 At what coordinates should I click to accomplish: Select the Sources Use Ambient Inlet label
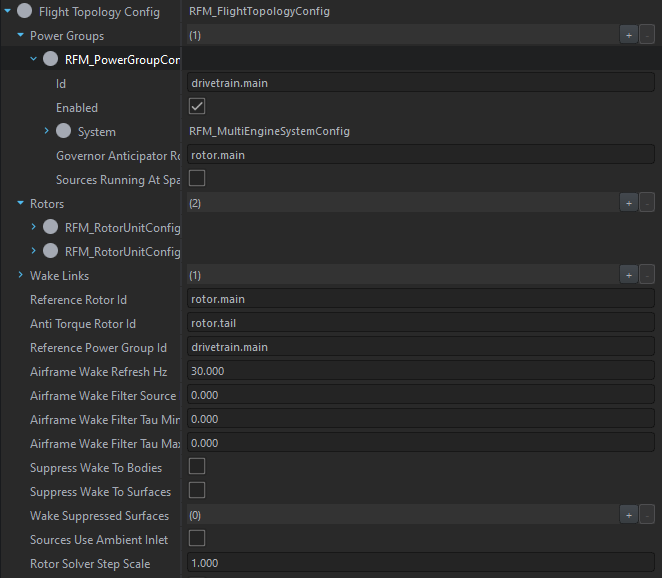click(x=99, y=540)
